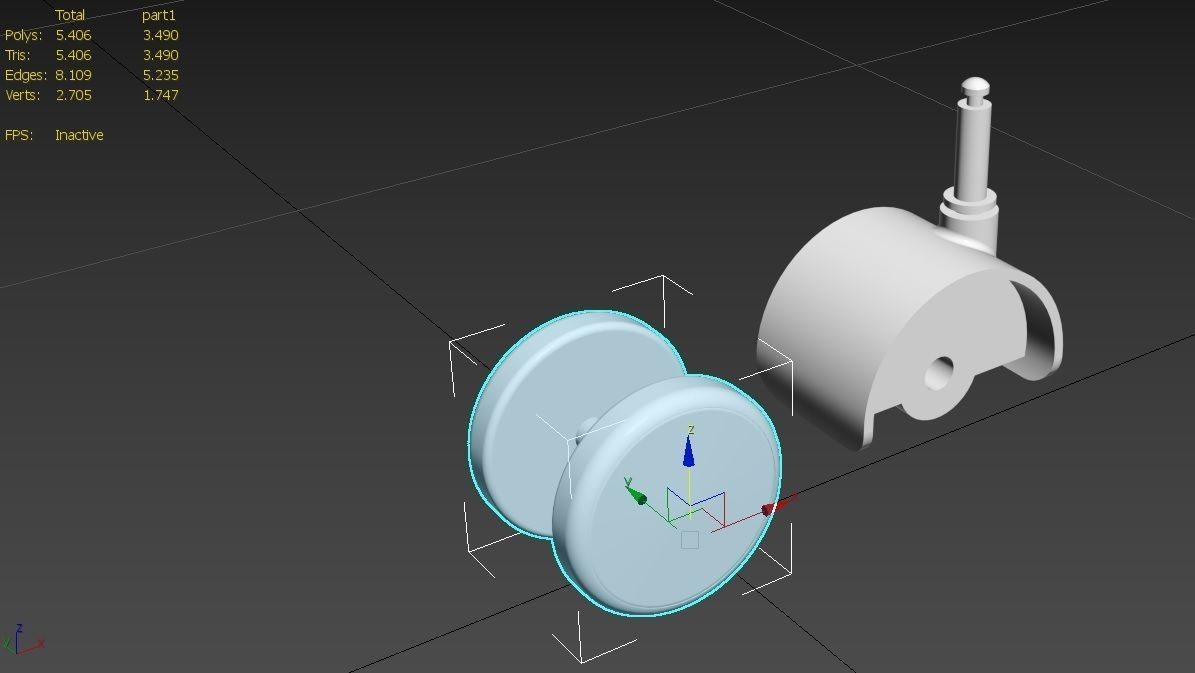Click the 'Tris:' label
The image size is (1195, 673).
(x=18, y=55)
